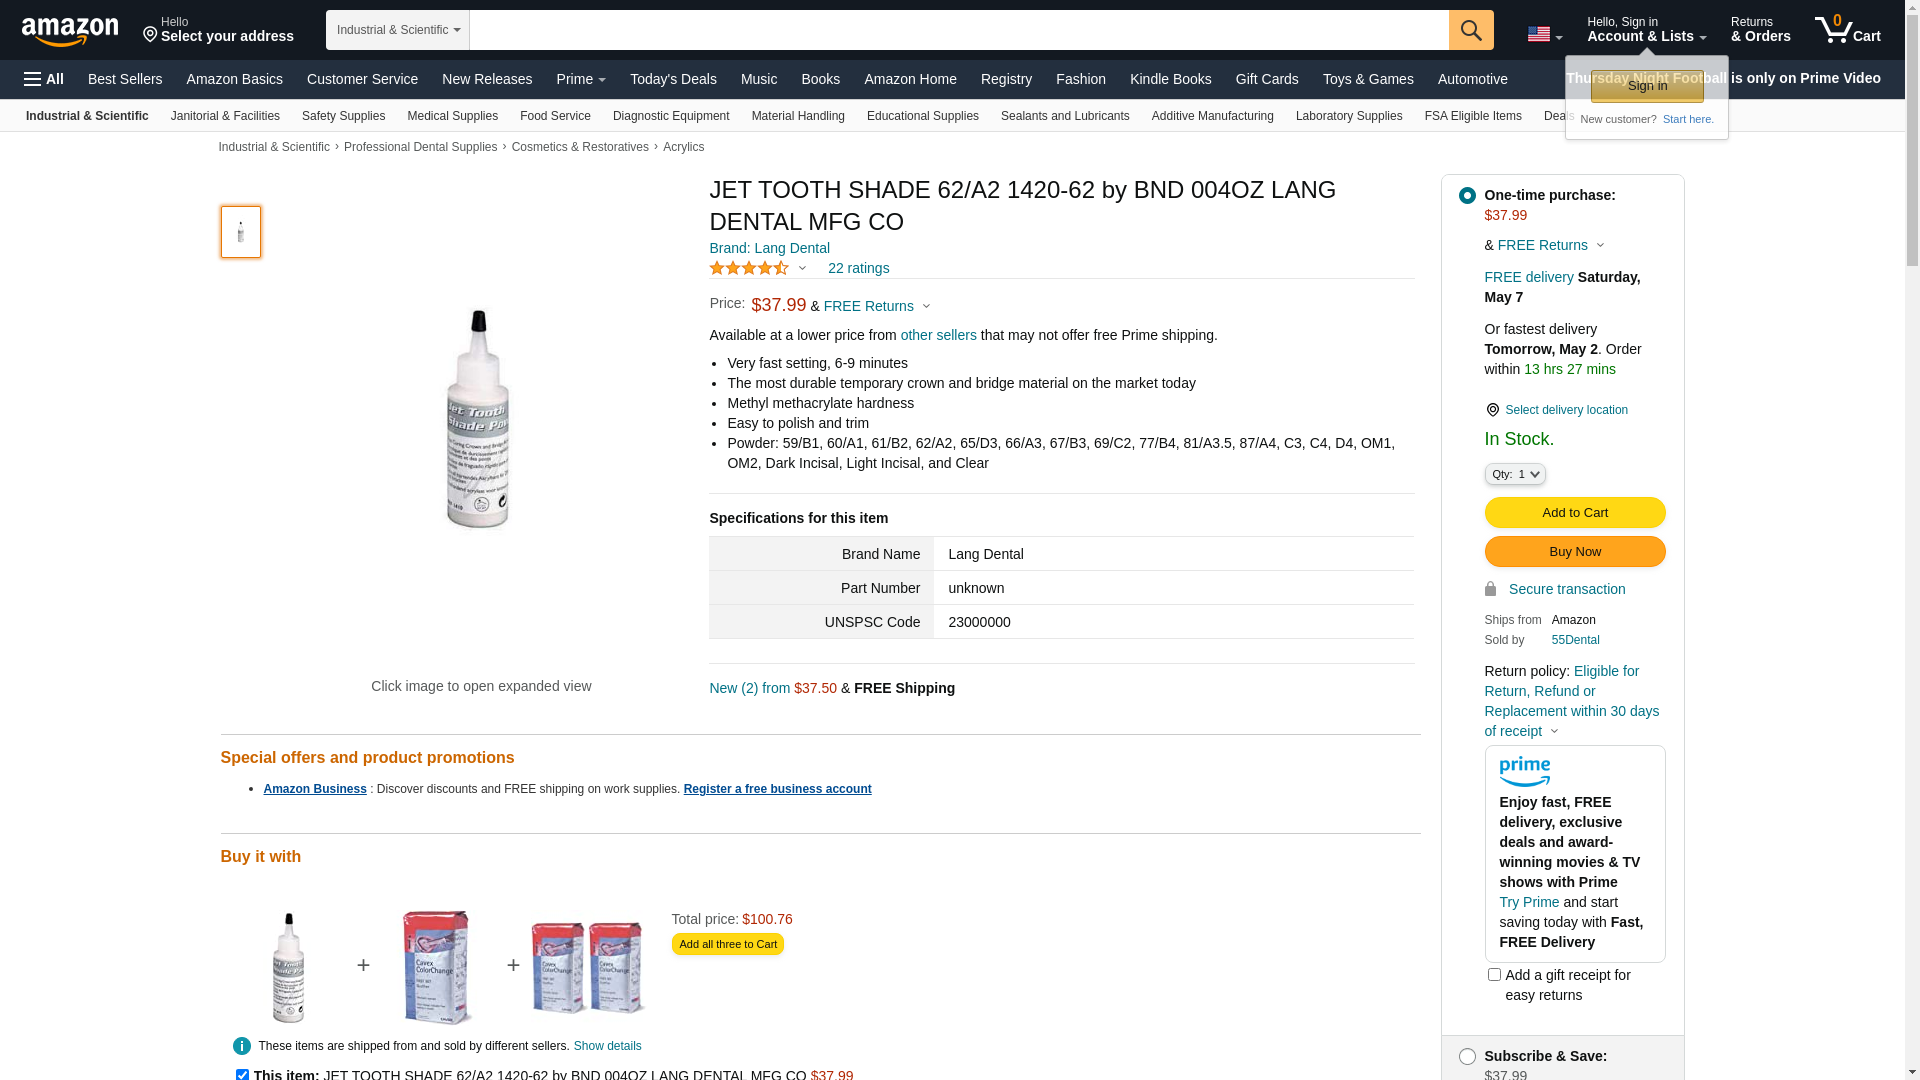Image resolution: width=1920 pixels, height=1080 pixels.
Task: Click the info icon near shipped items note
Action: click(242, 1046)
